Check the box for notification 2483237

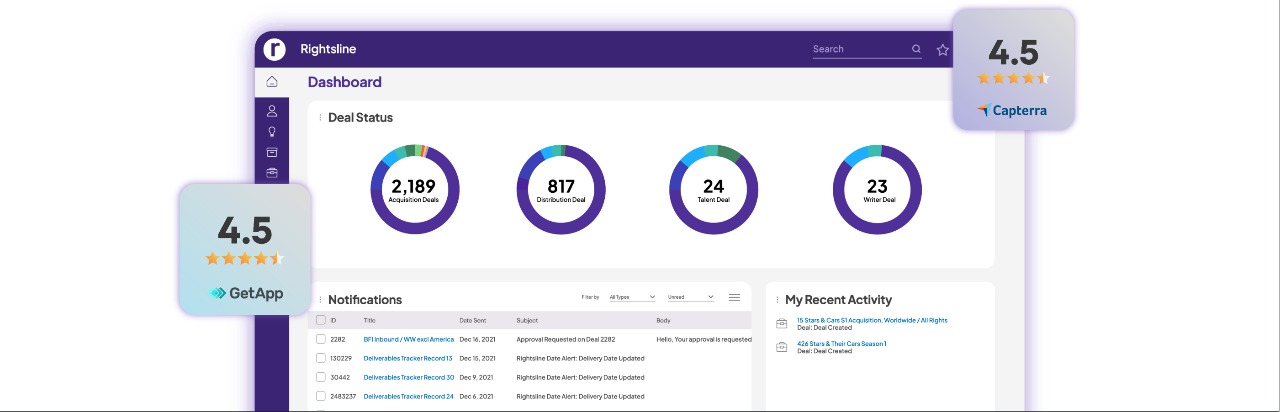point(321,396)
